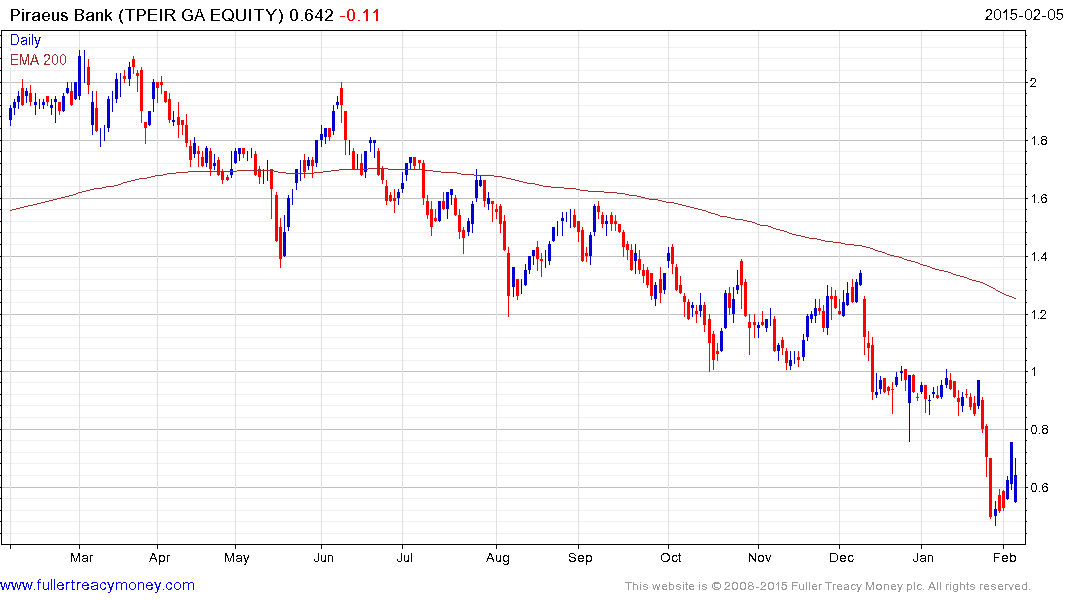
Task: Click the 'Feb' month label on axis
Action: (1004, 557)
